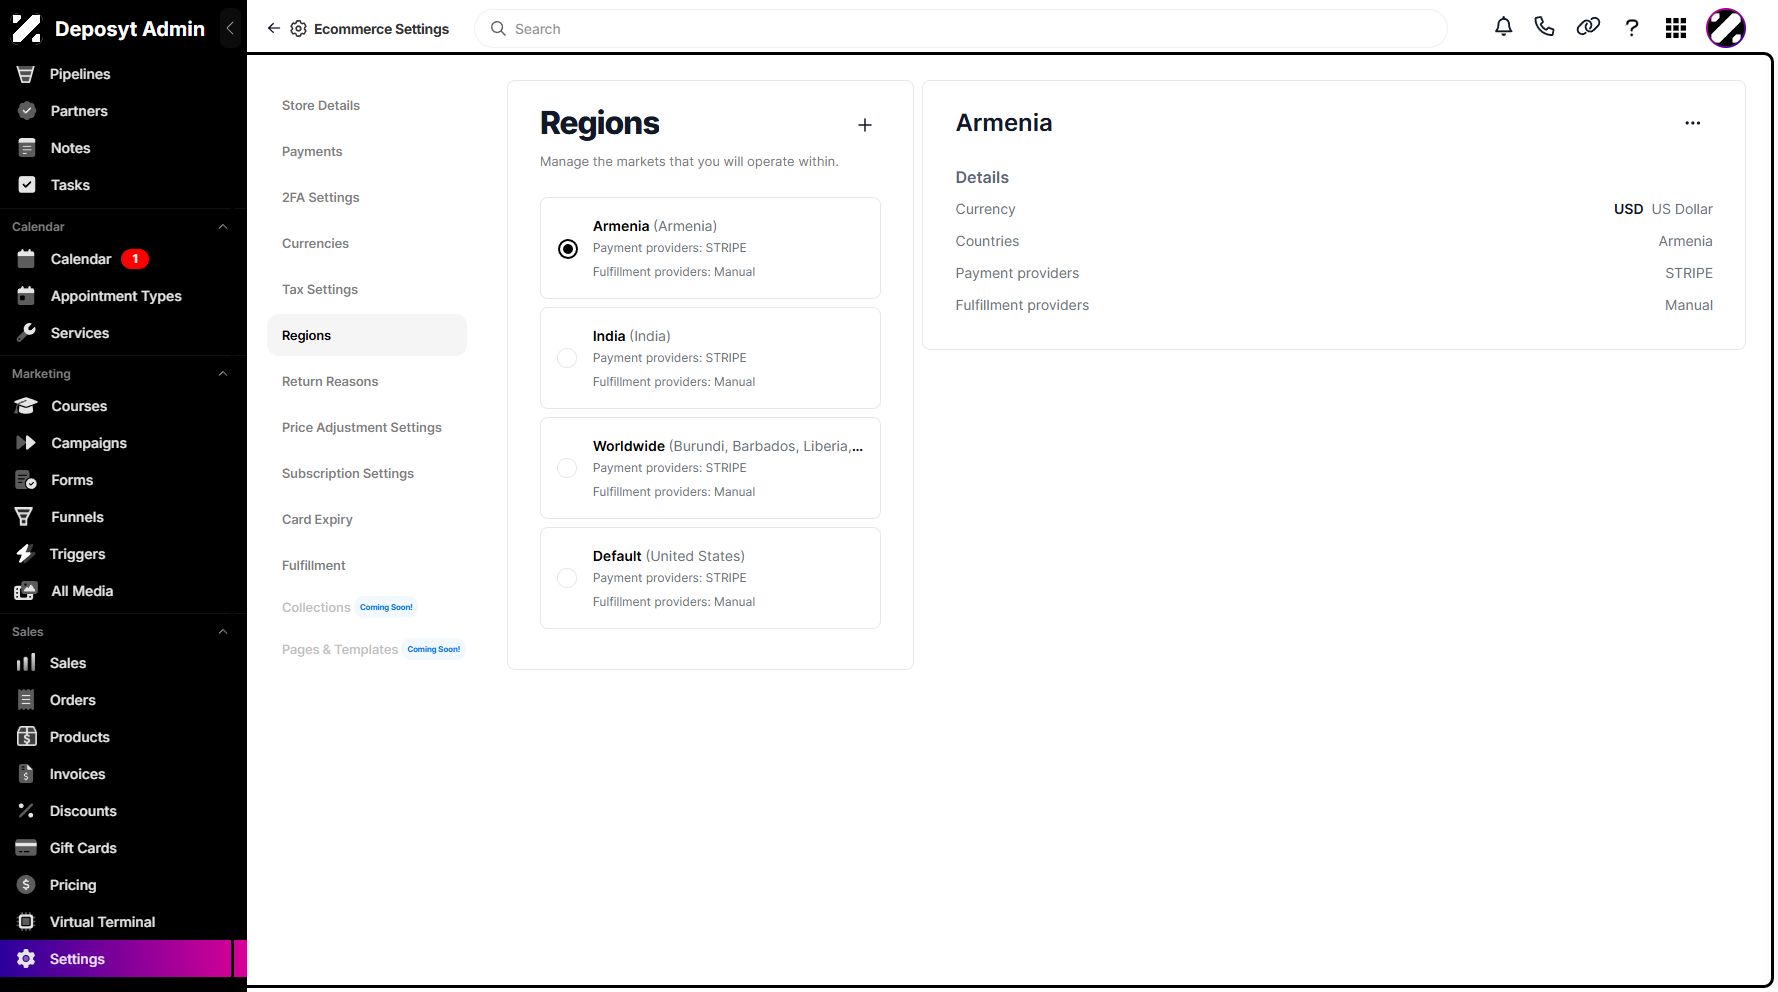Add a new region with plus icon
Screen dimensions: 1778x992
point(865,125)
